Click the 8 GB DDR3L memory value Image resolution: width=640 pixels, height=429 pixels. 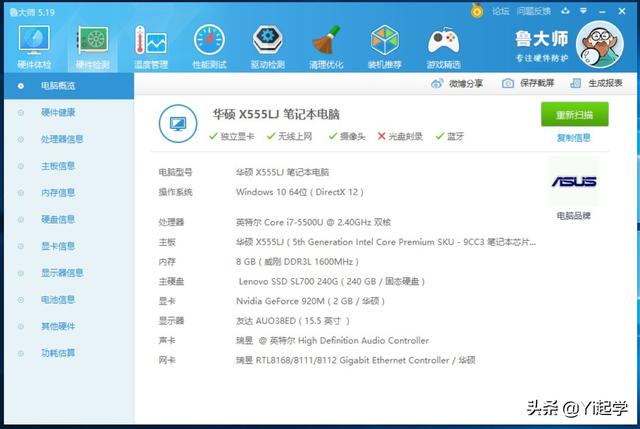tap(297, 262)
